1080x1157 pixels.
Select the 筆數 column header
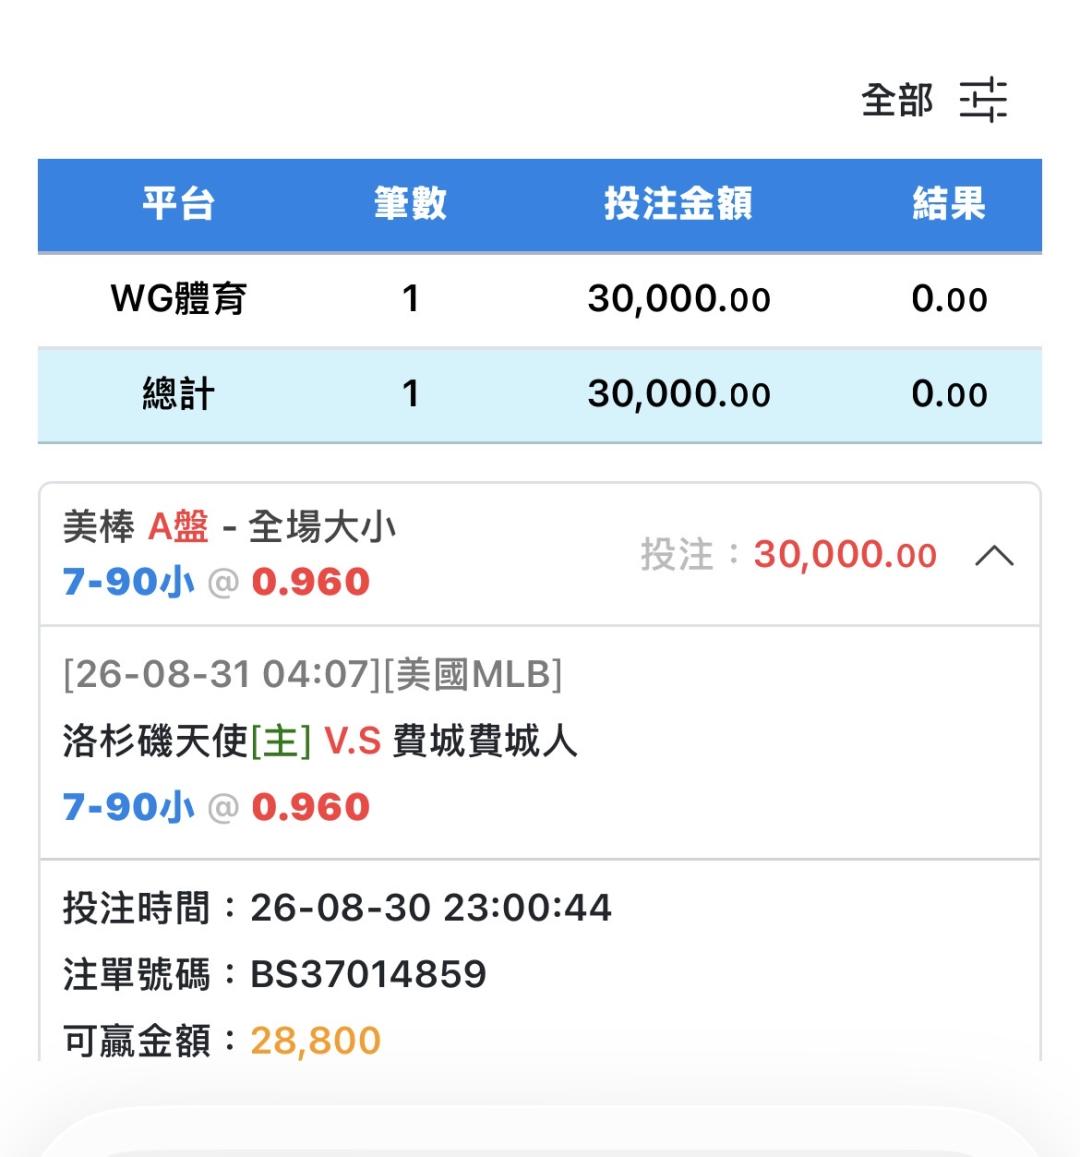(410, 204)
